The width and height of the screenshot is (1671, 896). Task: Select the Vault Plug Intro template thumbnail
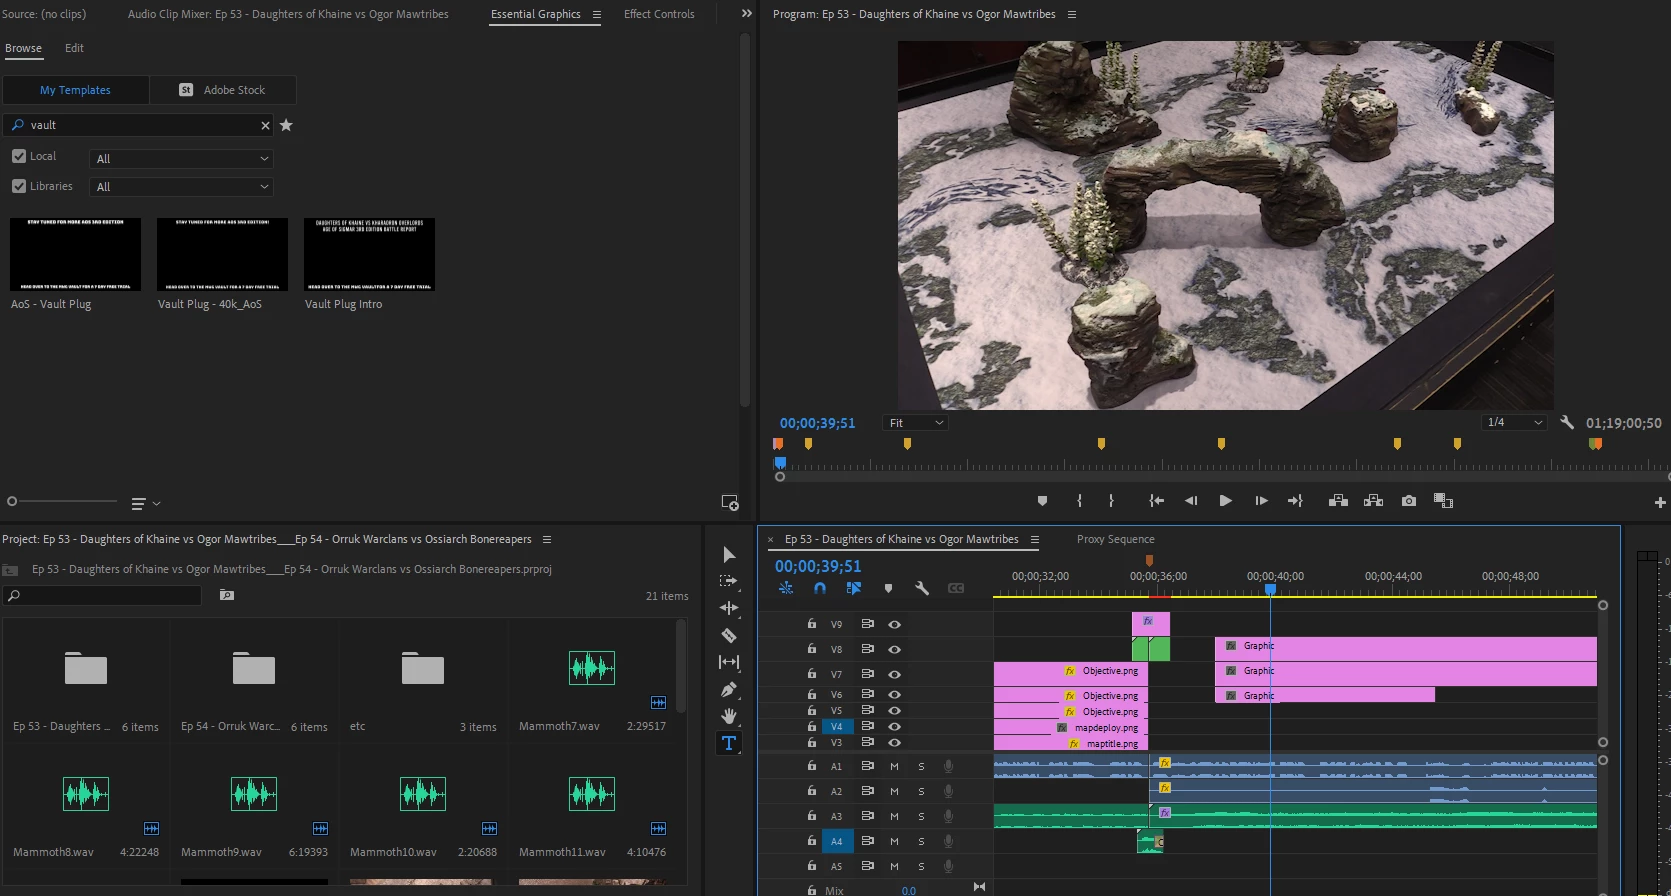click(x=369, y=255)
